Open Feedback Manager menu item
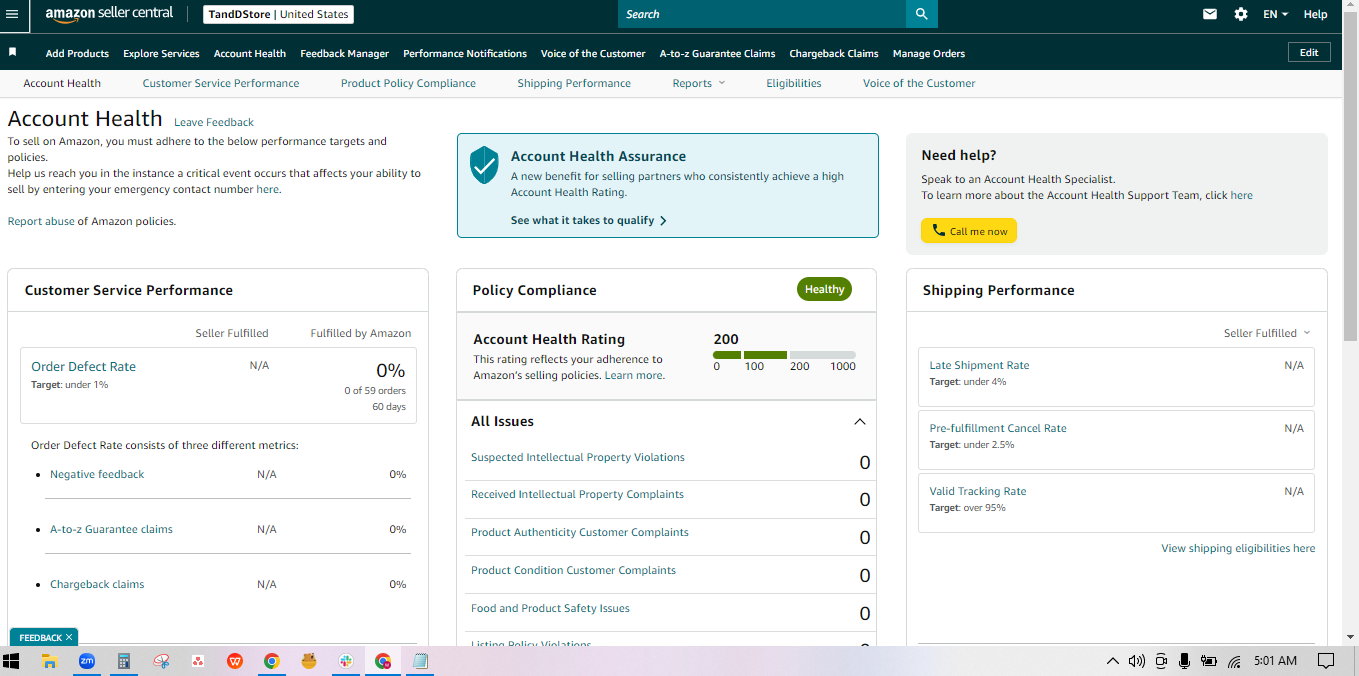1359x676 pixels. pyautogui.click(x=344, y=53)
